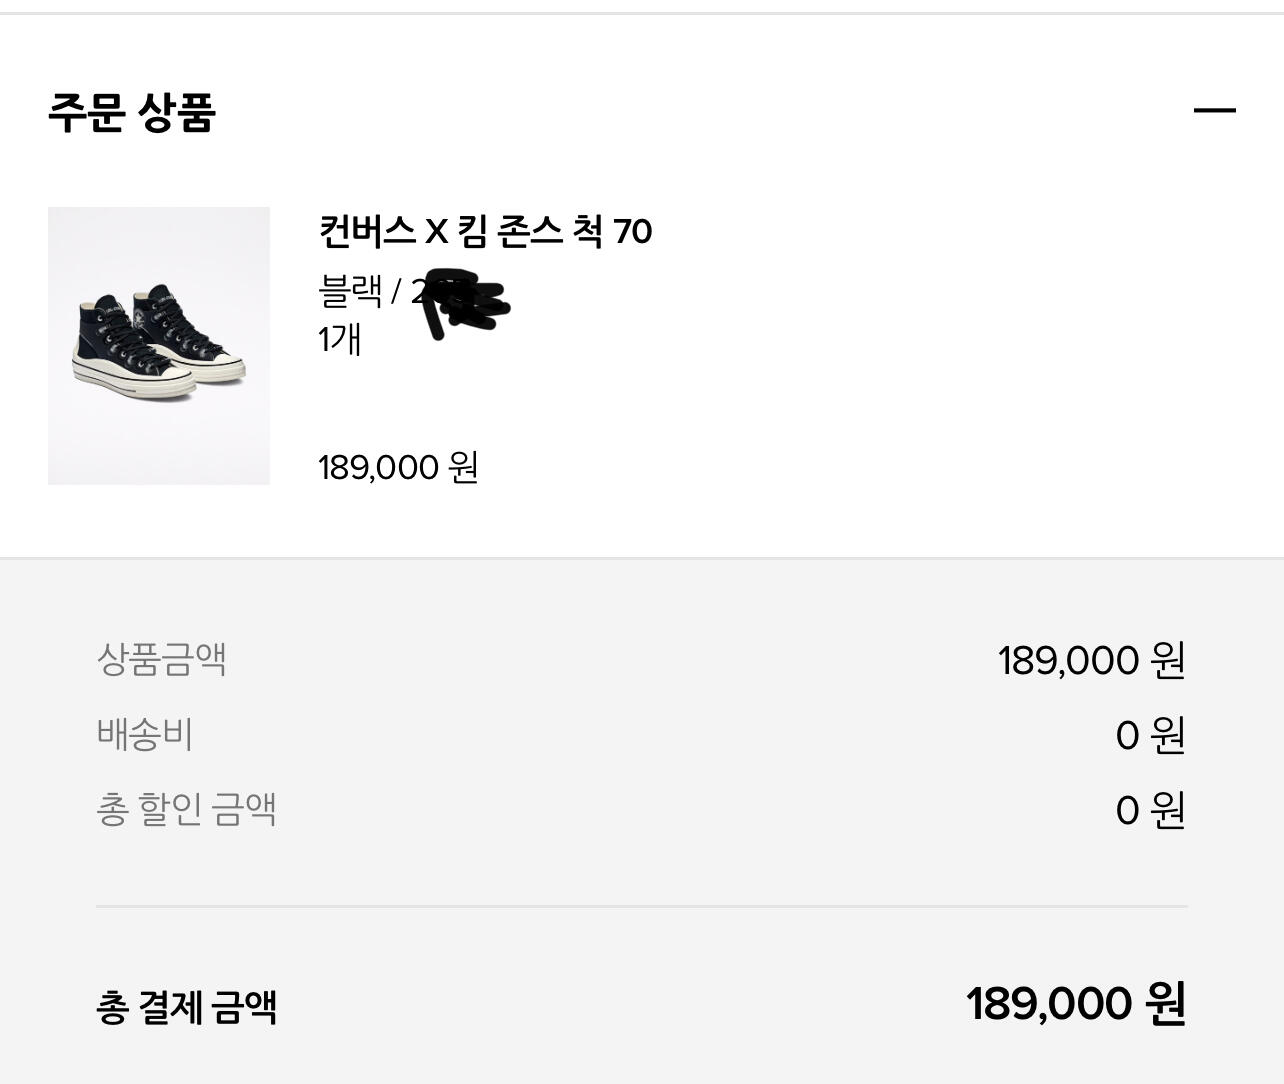The image size is (1284, 1084).
Task: Click the 1개 quantity text
Action: click(339, 339)
